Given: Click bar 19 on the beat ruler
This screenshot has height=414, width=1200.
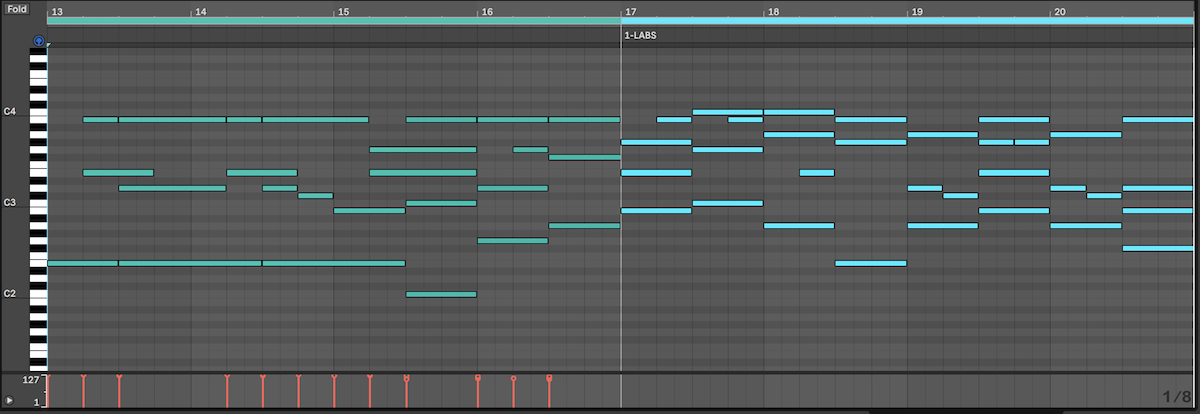Looking at the screenshot, I should (916, 11).
